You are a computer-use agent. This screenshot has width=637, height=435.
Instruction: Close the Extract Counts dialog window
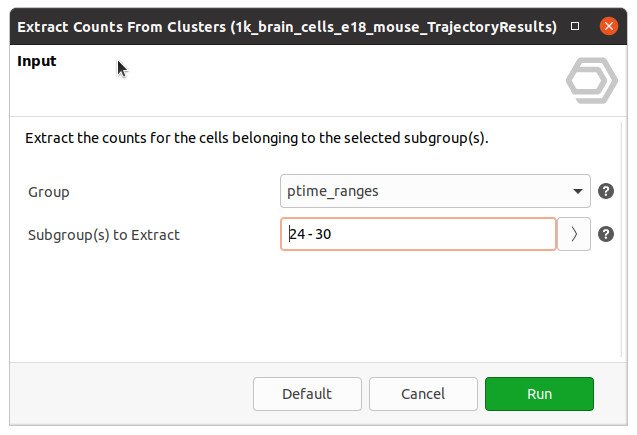pyautogui.click(x=608, y=25)
